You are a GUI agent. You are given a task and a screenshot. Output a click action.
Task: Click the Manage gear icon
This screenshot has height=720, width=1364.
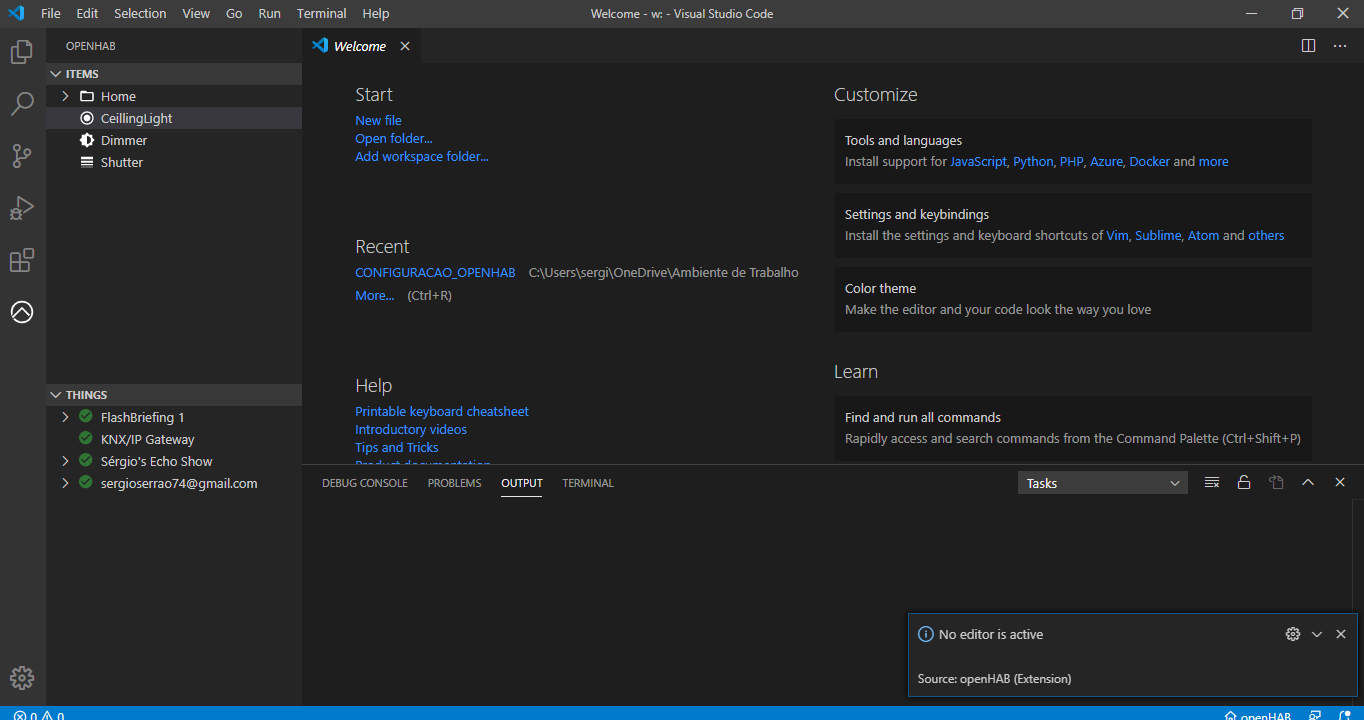22,678
